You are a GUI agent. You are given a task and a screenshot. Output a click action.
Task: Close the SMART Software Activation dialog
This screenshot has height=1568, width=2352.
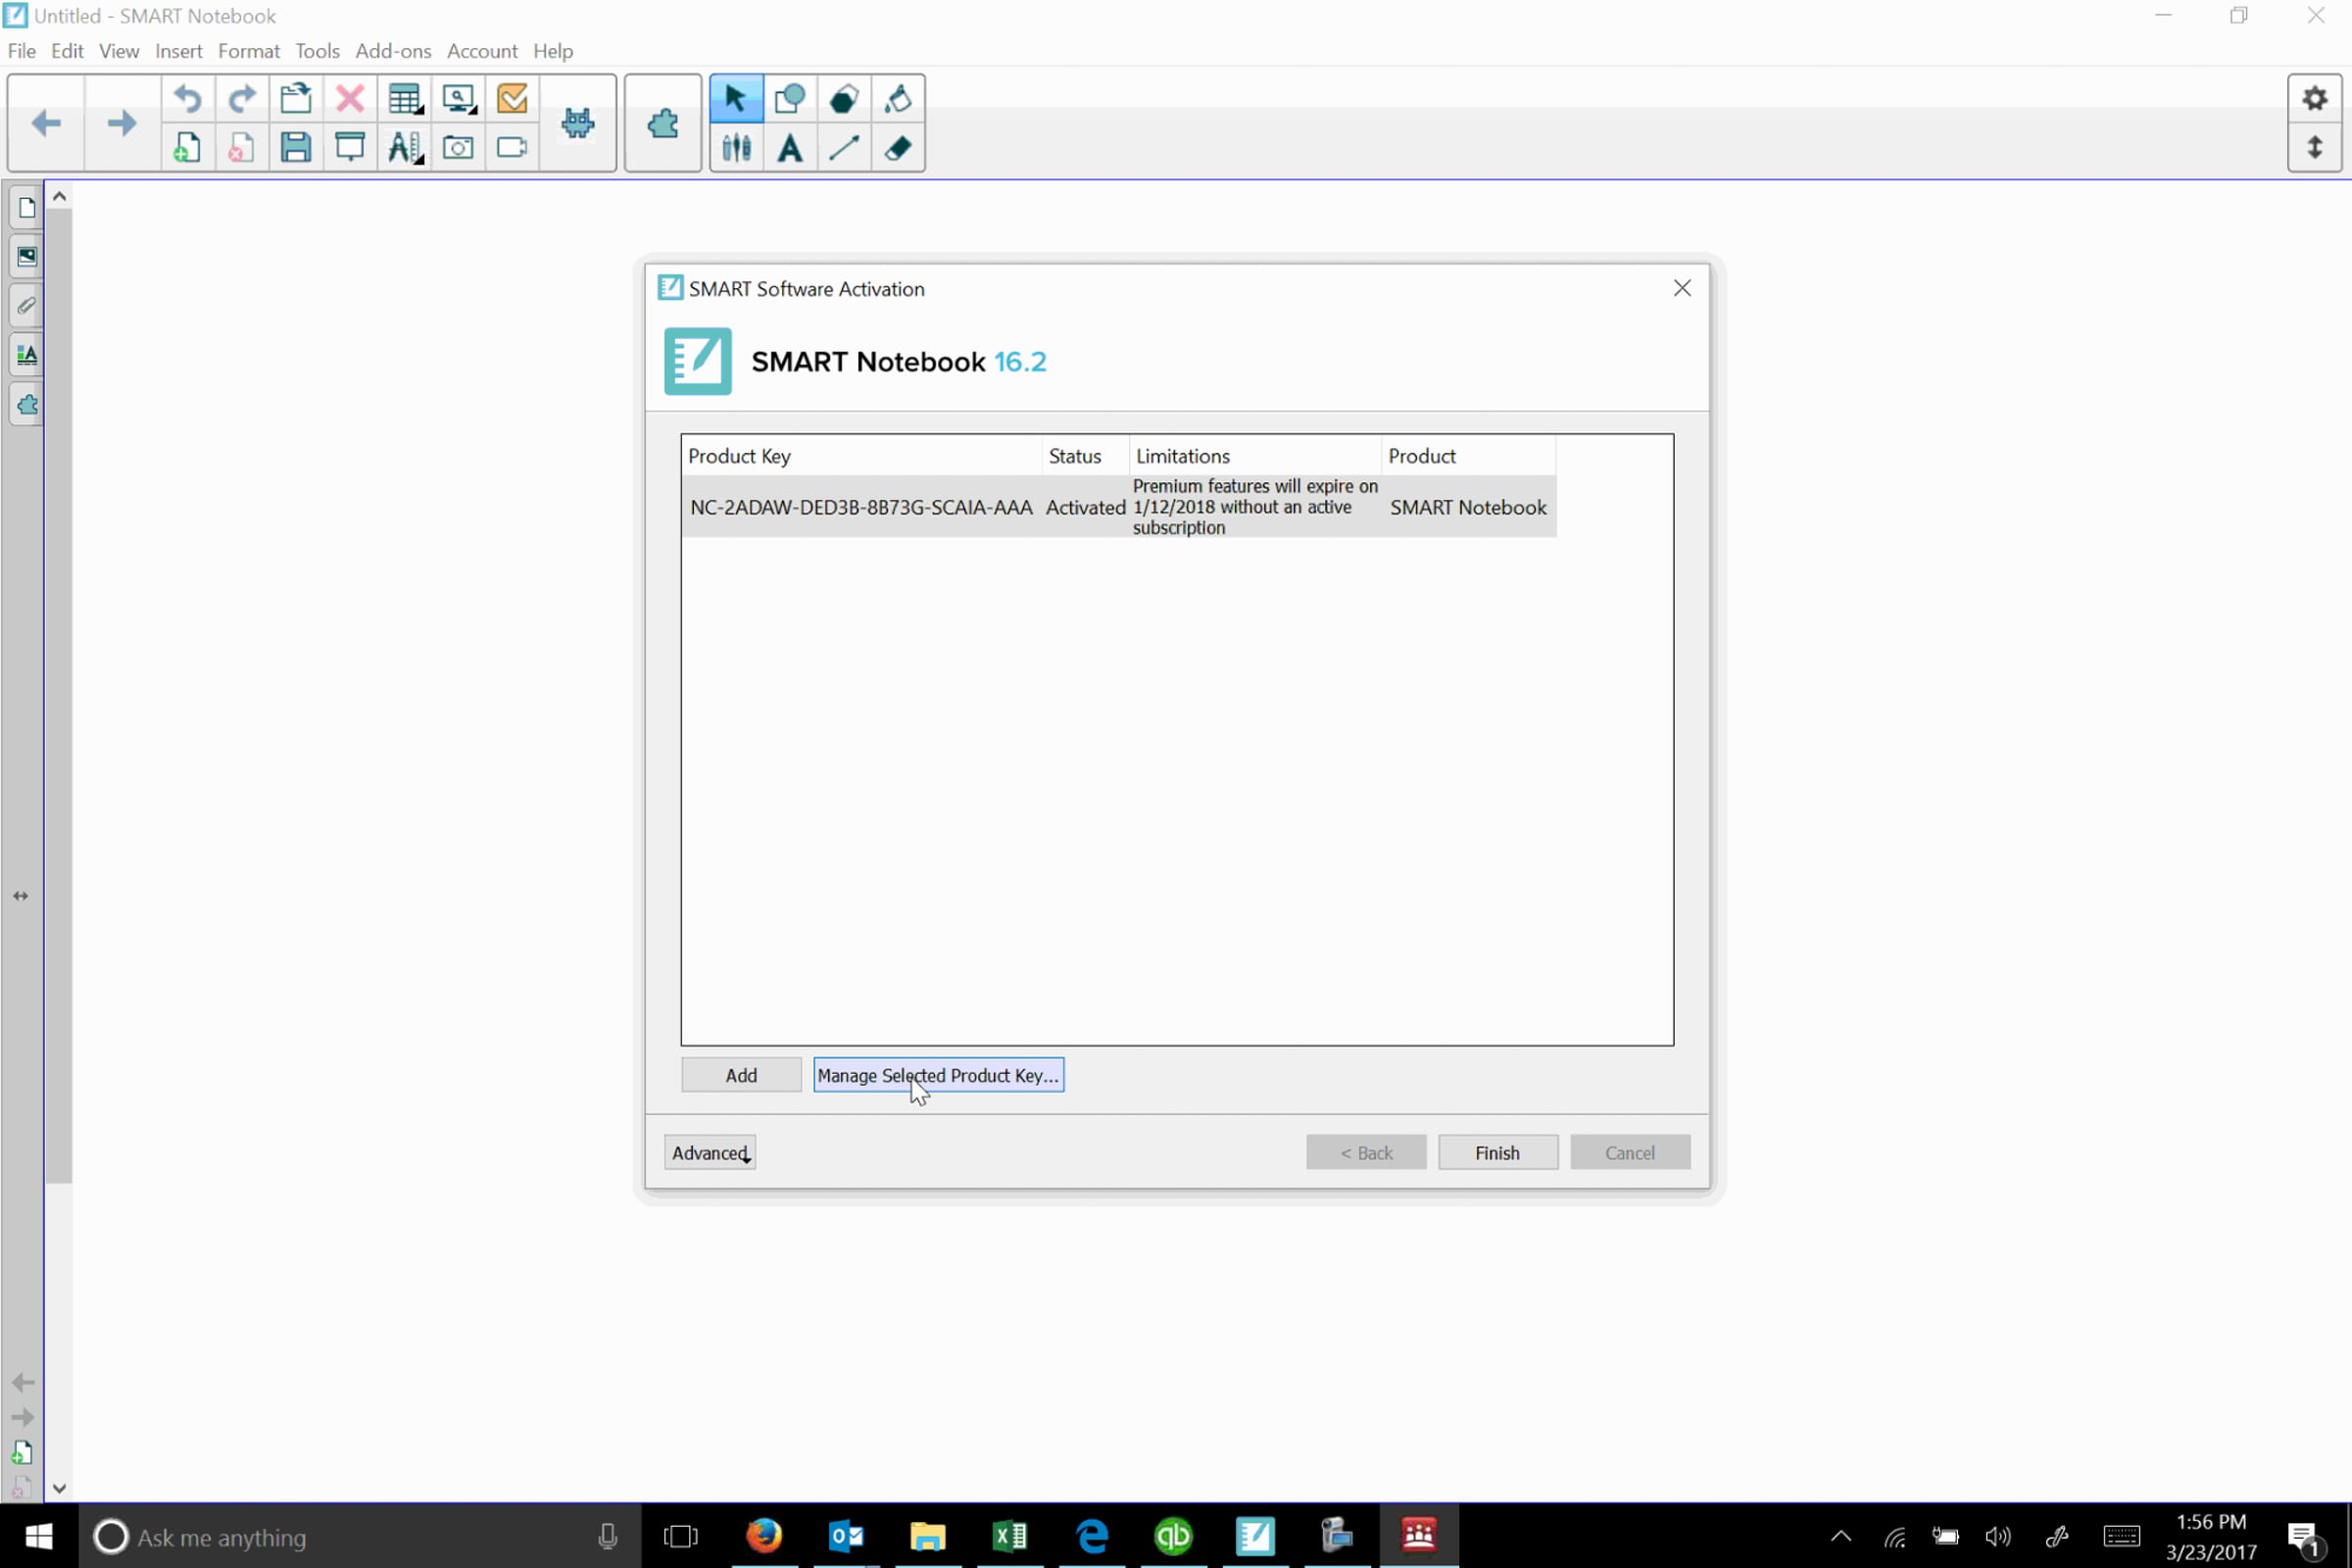click(x=1682, y=289)
